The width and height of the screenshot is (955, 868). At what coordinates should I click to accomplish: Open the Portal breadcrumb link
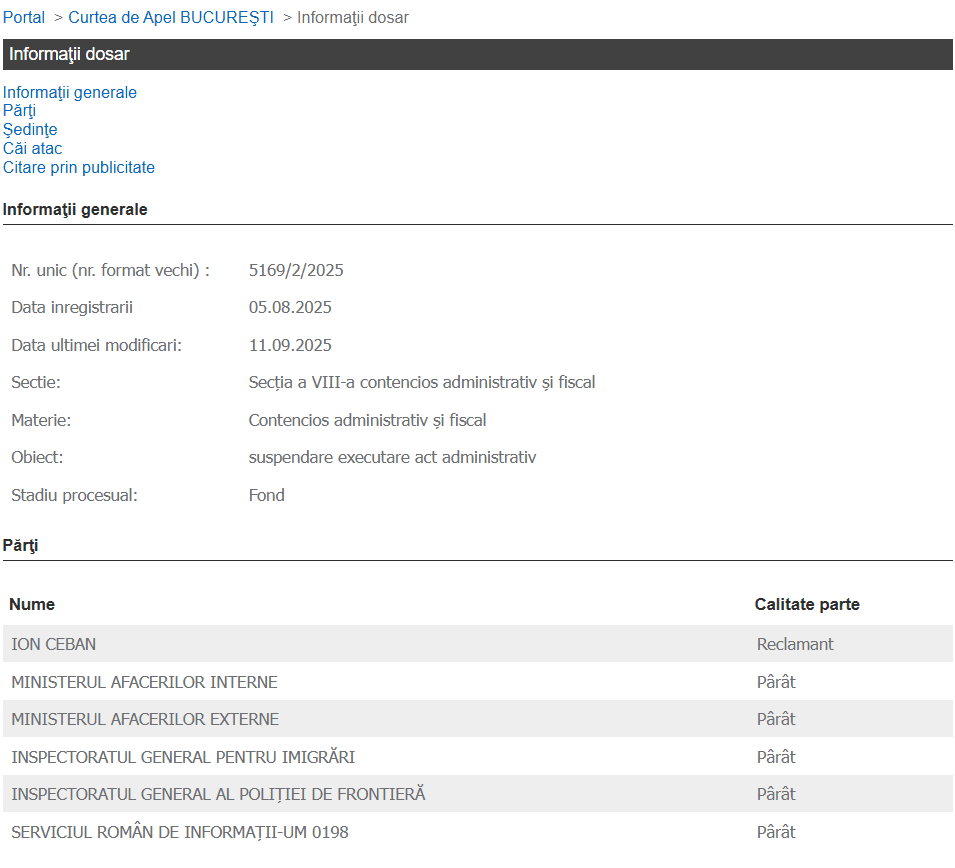point(24,18)
